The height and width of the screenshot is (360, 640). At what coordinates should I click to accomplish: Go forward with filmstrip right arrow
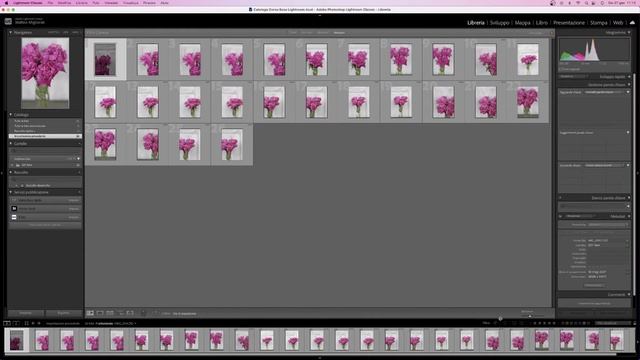coord(39,323)
